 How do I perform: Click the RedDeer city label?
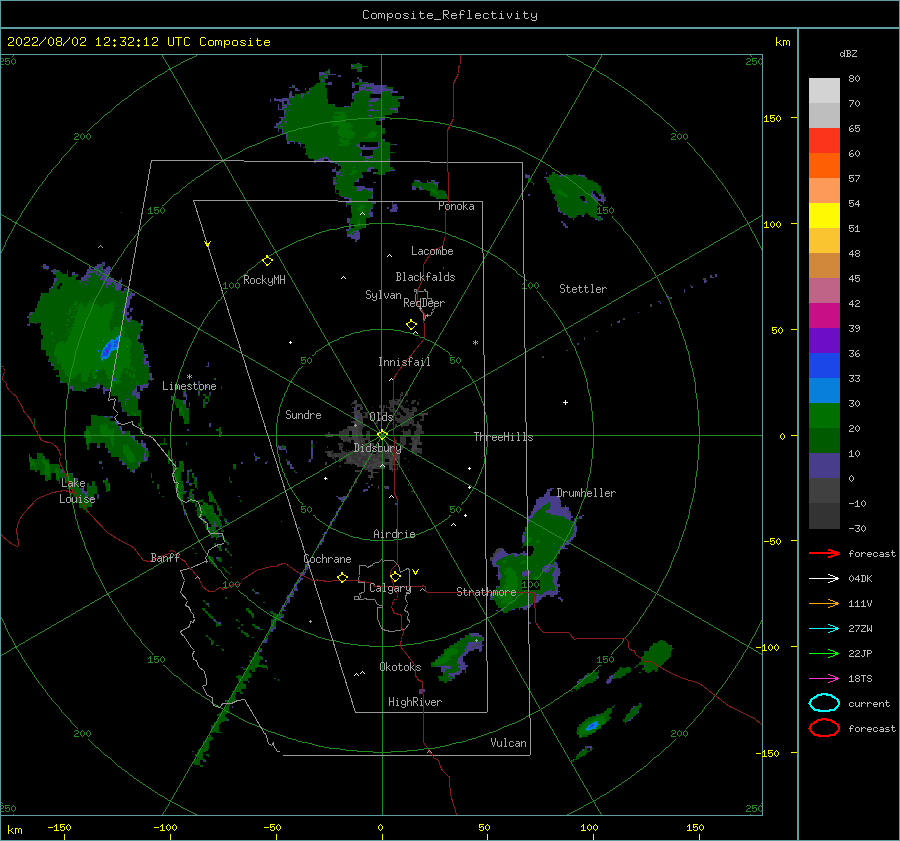[424, 303]
